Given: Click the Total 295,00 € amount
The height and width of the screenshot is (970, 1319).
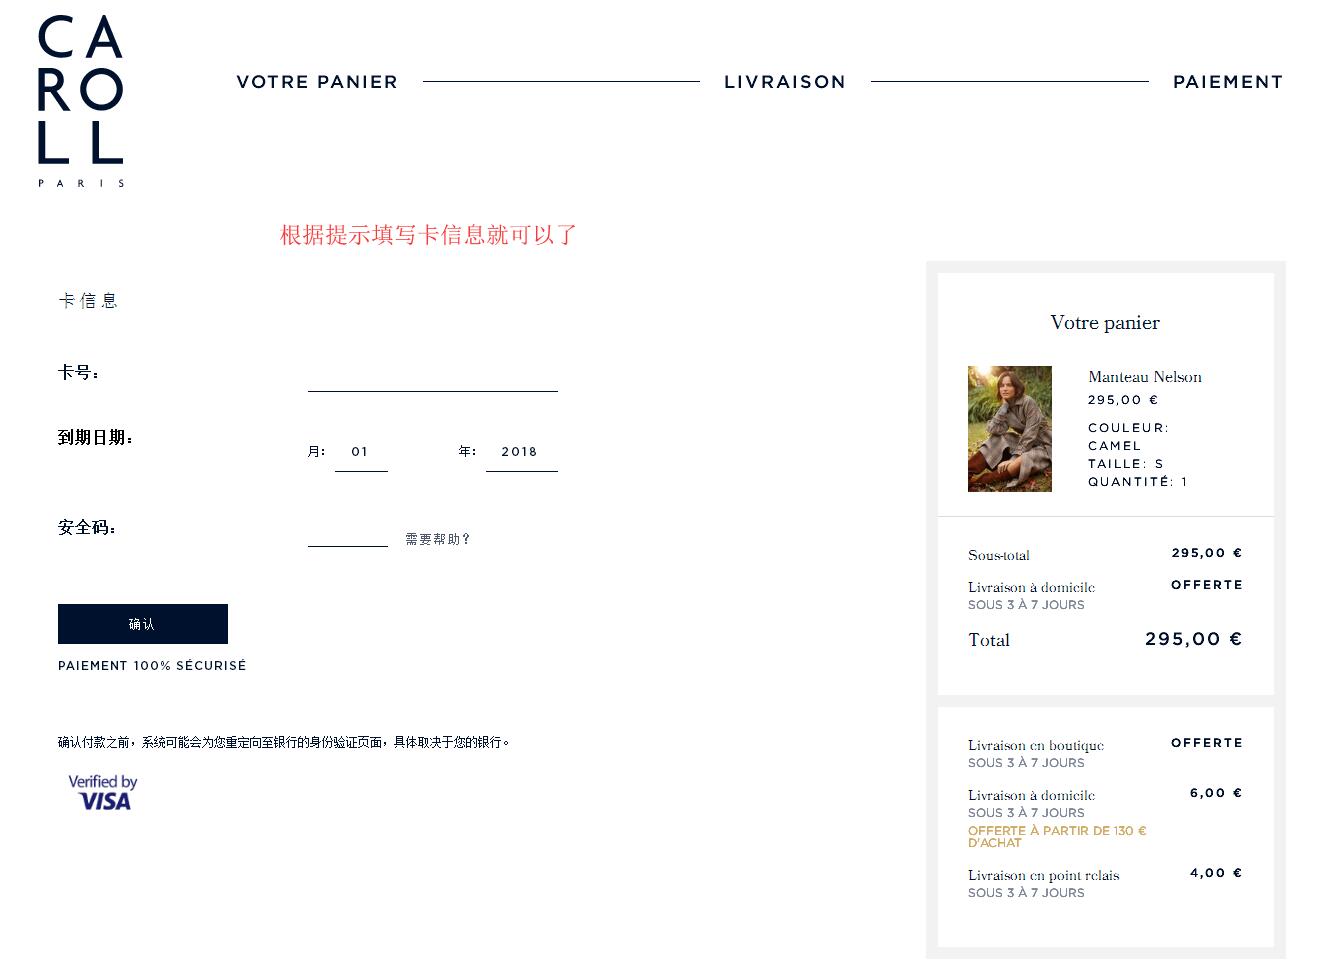Looking at the screenshot, I should [1194, 639].
